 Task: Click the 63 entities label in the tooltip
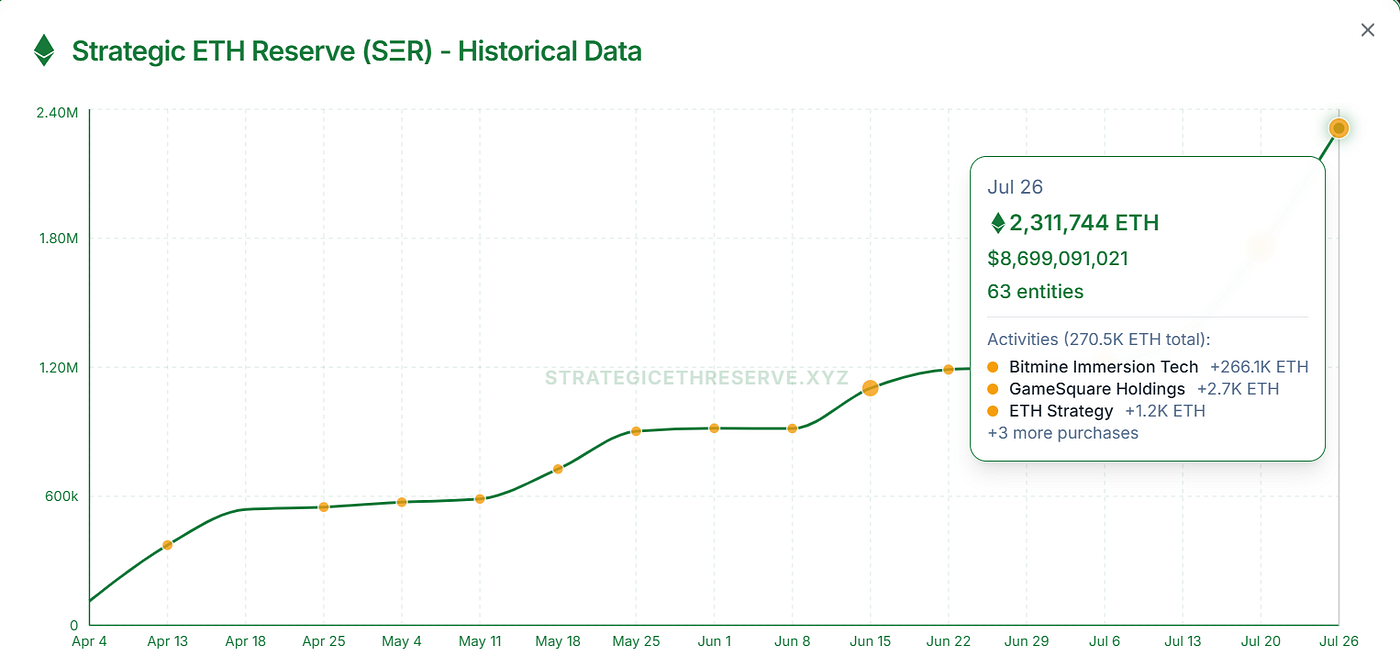point(1035,291)
